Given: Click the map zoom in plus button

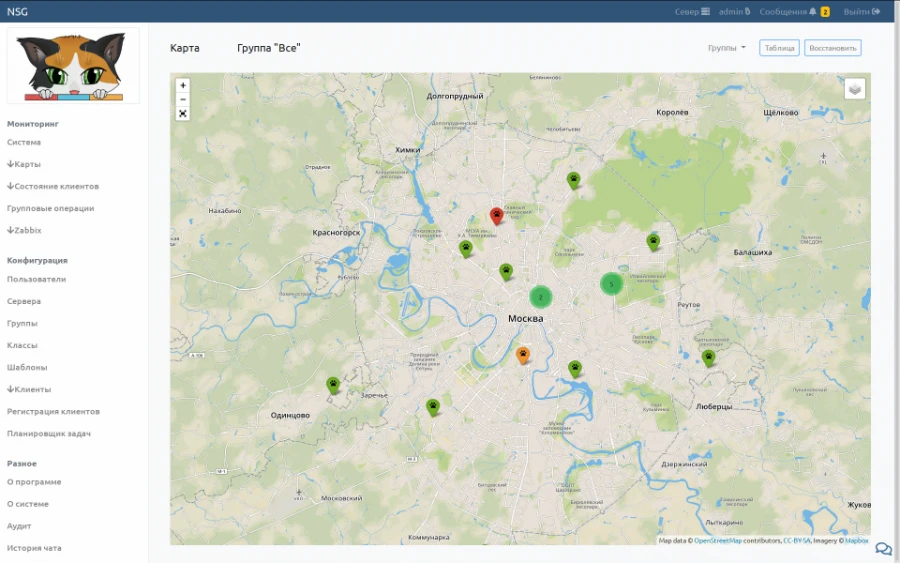Looking at the screenshot, I should [183, 86].
